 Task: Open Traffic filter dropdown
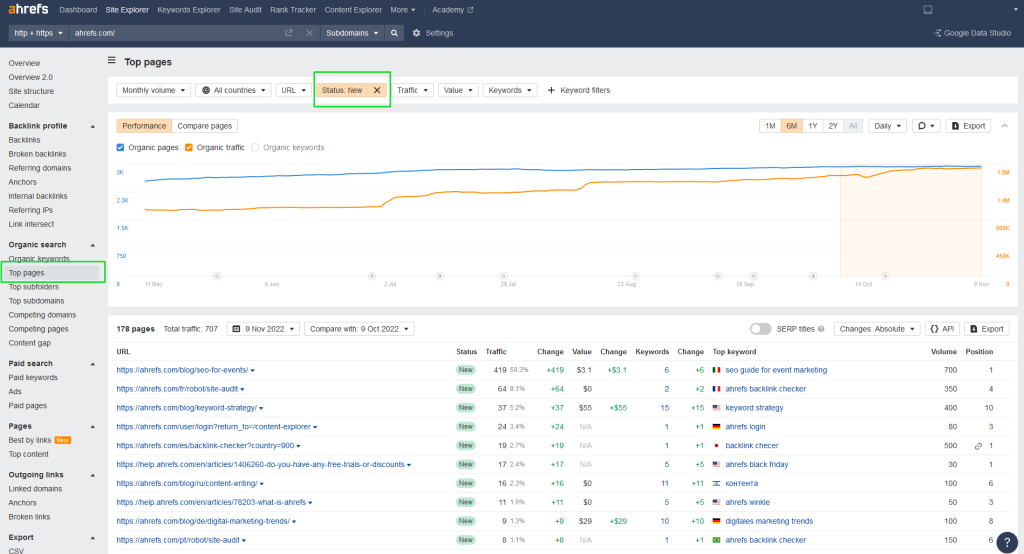(412, 90)
